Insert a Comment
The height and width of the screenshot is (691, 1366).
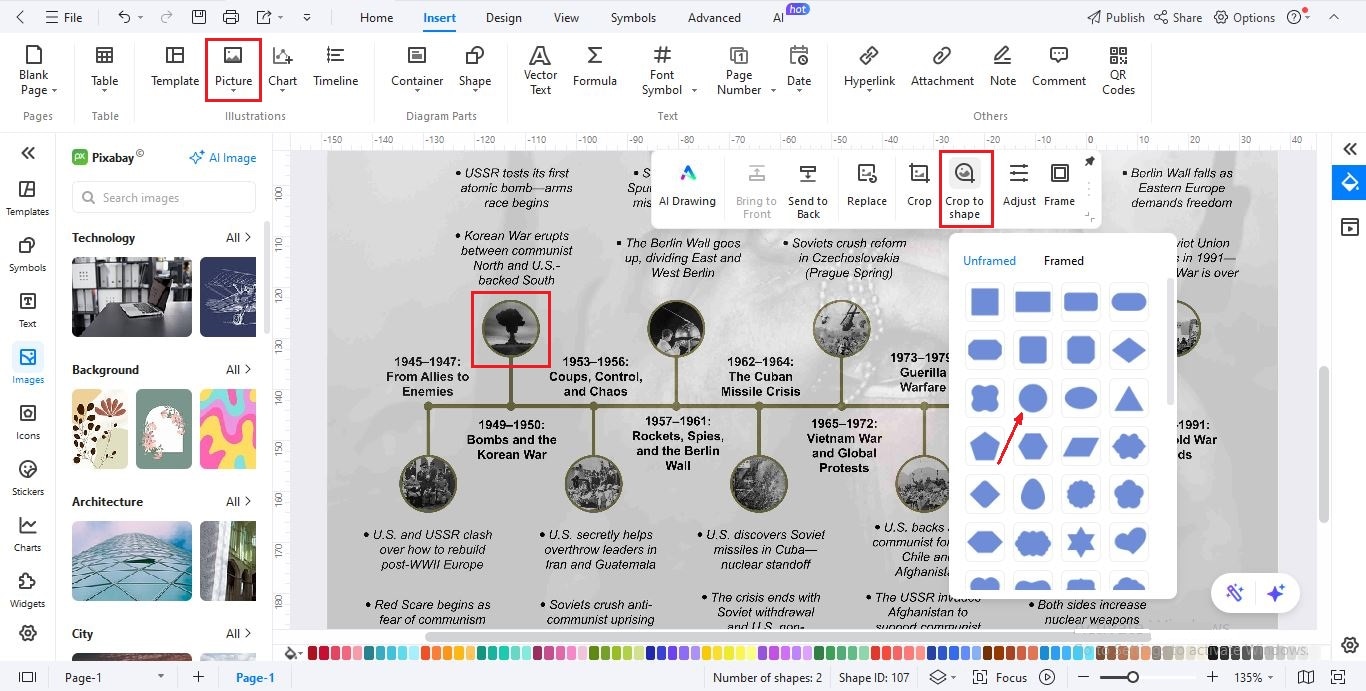(x=1059, y=67)
